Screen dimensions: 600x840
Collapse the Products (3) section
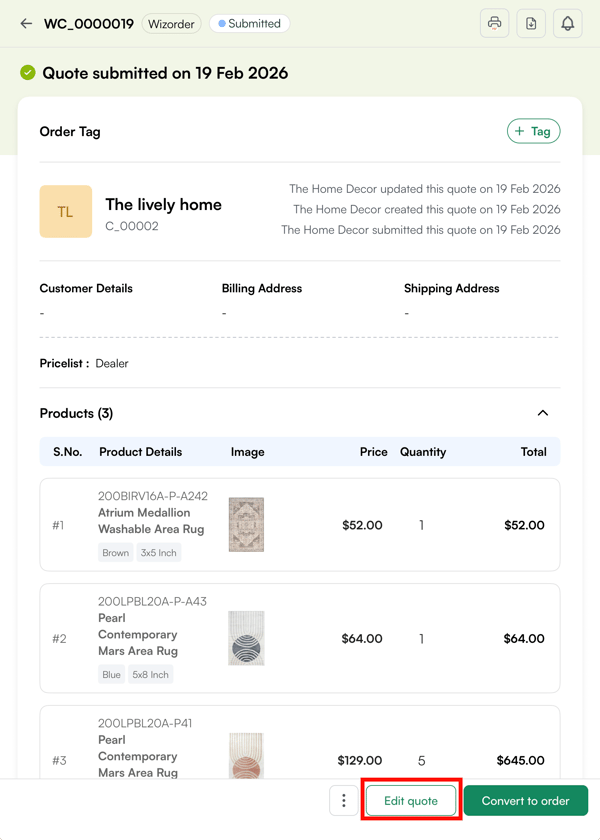coord(543,412)
